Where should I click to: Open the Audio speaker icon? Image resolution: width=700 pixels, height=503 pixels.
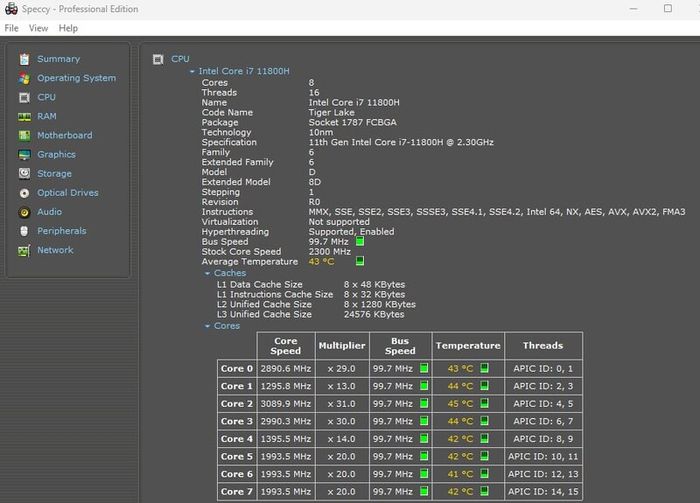[x=24, y=212]
